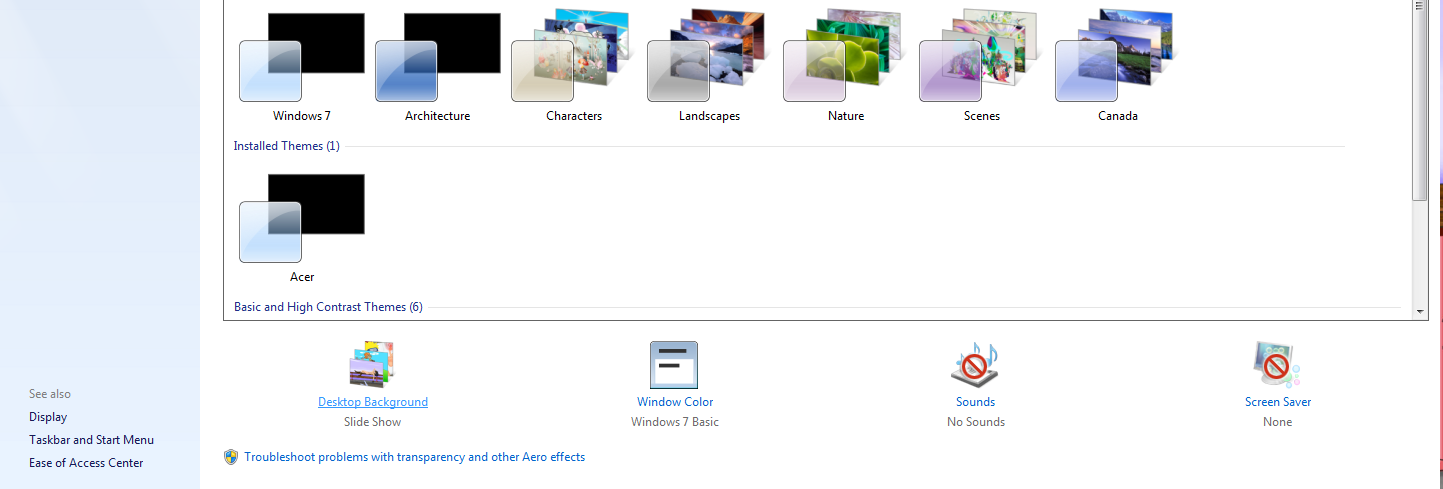Open the Window Color link
Image resolution: width=1443 pixels, height=489 pixels.
pos(675,402)
